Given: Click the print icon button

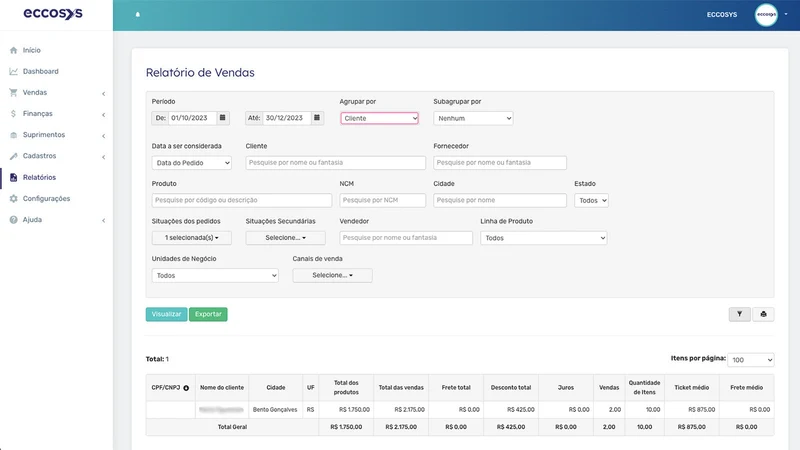Looking at the screenshot, I should [763, 314].
